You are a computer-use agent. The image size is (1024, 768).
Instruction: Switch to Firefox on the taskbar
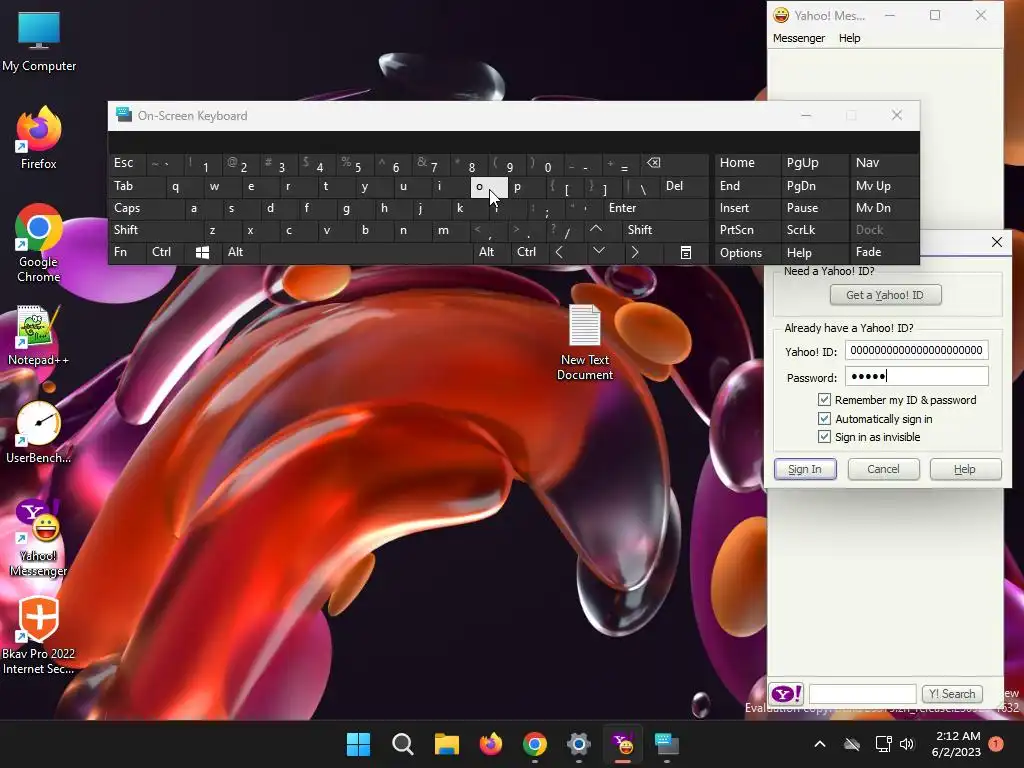coord(490,744)
